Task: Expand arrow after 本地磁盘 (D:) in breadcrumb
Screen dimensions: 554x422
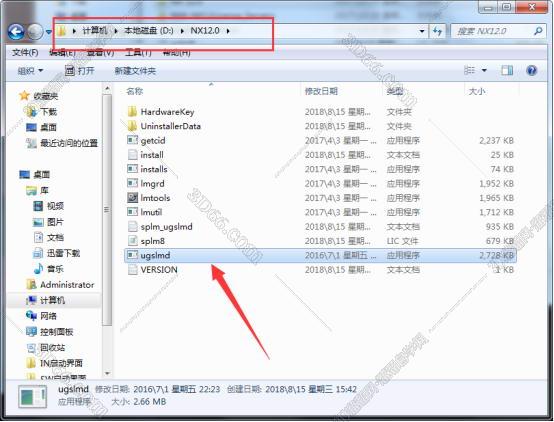Action: click(x=182, y=31)
